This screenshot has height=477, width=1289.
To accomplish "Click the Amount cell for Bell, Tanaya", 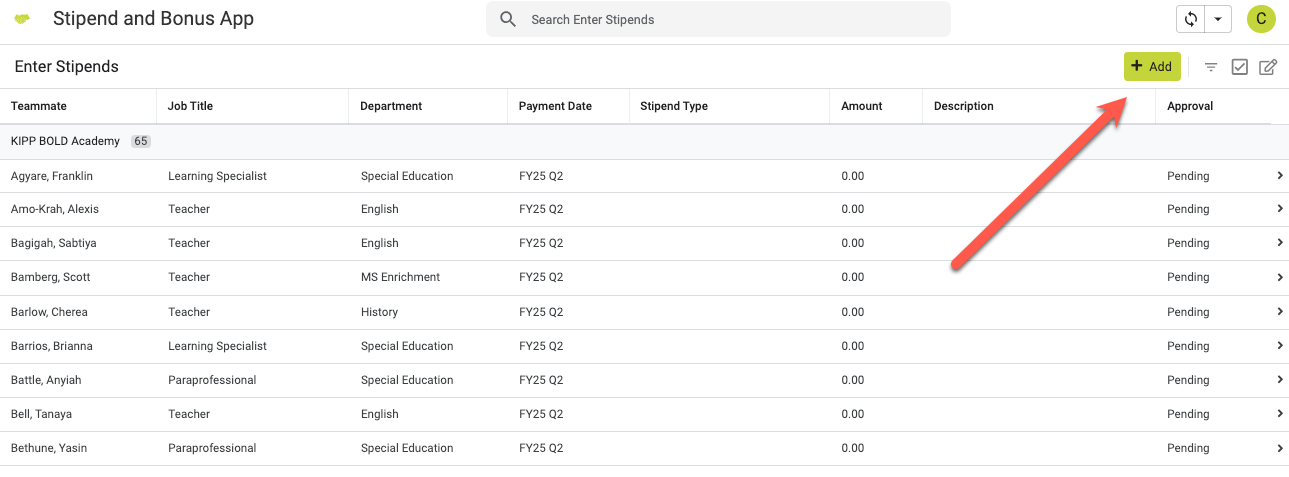I will (x=852, y=414).
